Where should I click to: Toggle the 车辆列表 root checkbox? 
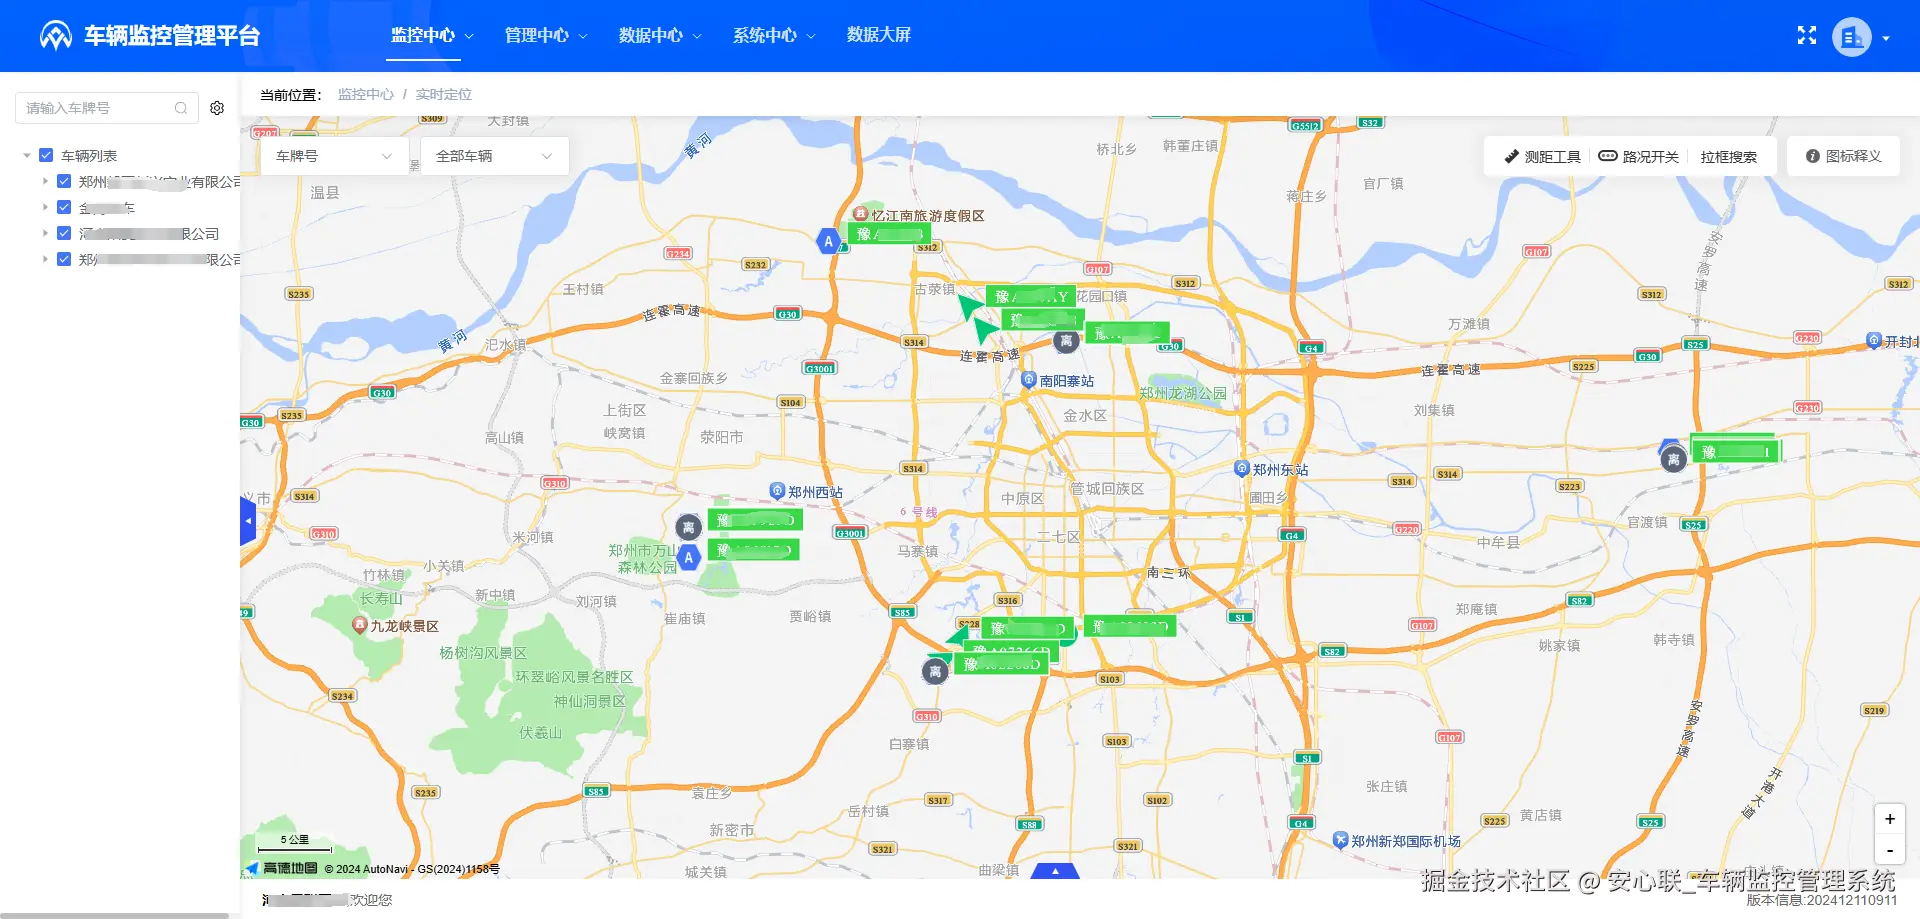click(x=46, y=155)
